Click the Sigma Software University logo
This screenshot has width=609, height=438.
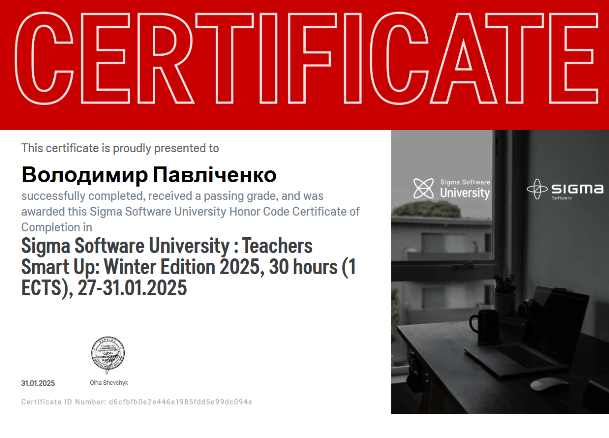pyautogui.click(x=451, y=189)
